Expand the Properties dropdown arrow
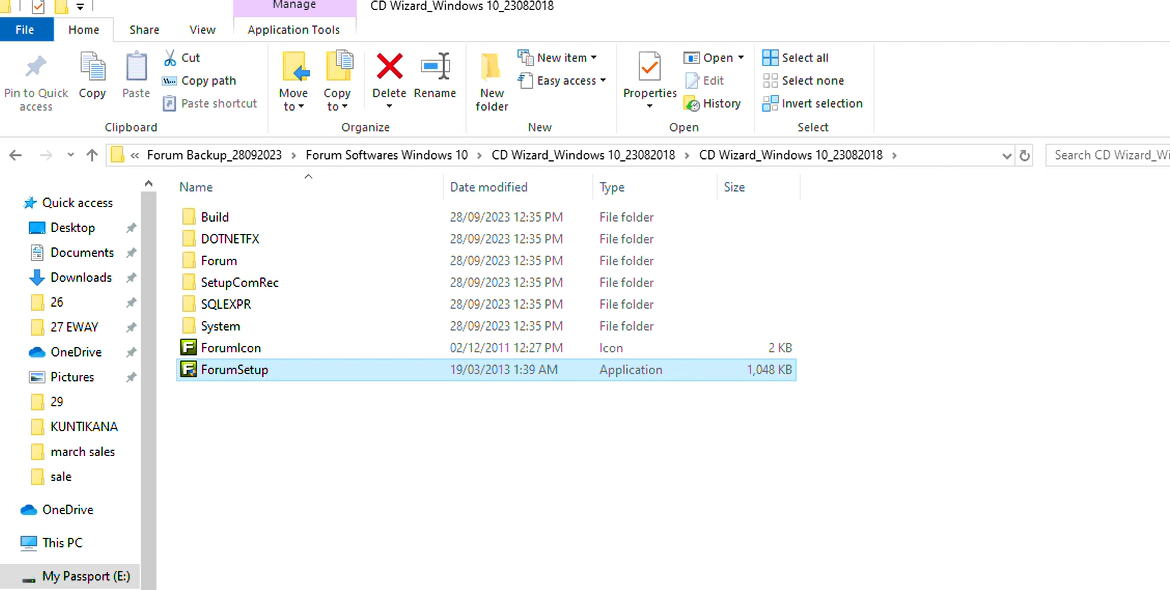1170x590 pixels. point(650,107)
